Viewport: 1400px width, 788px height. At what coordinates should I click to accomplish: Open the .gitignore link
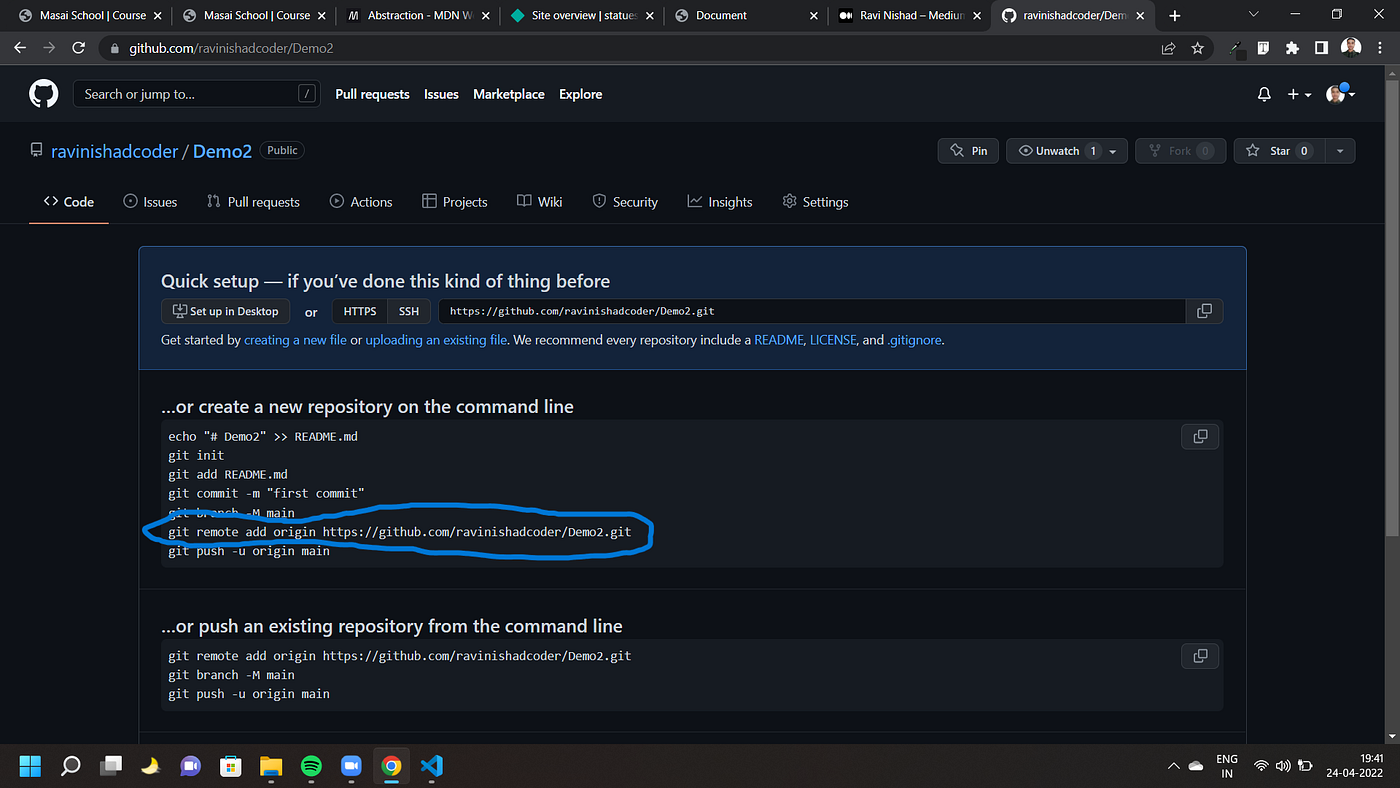click(x=915, y=340)
